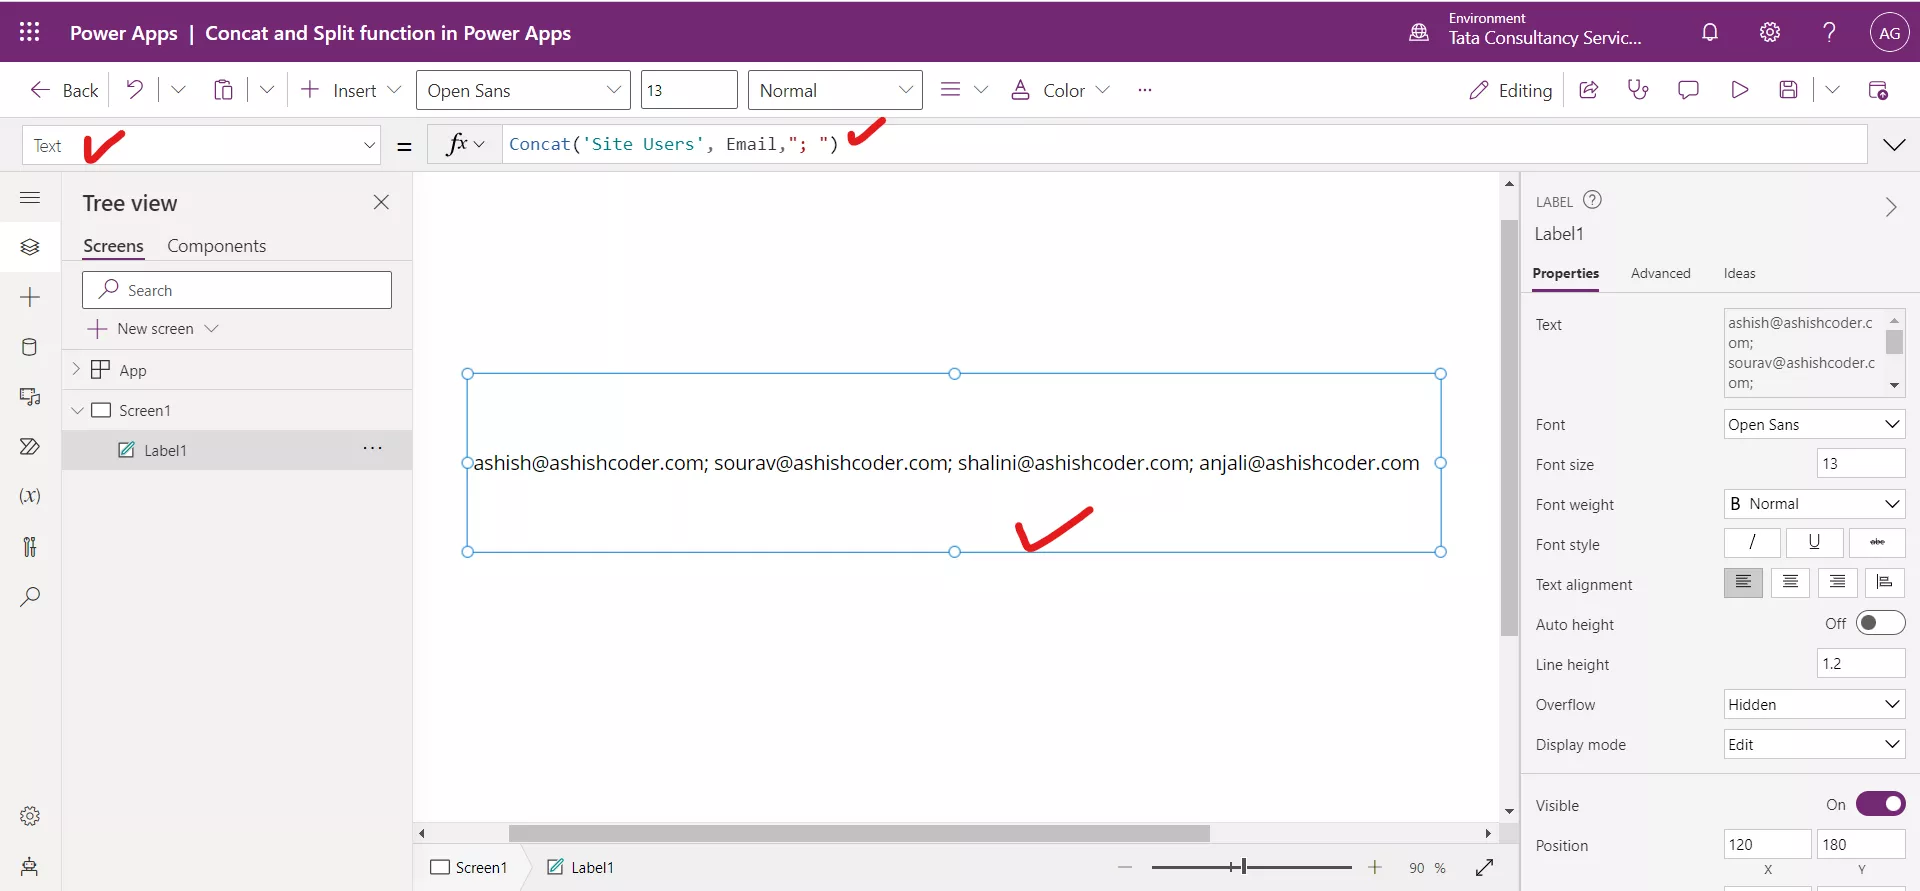The height and width of the screenshot is (891, 1920).
Task: Collapse the Screen1 tree node
Action: [77, 410]
